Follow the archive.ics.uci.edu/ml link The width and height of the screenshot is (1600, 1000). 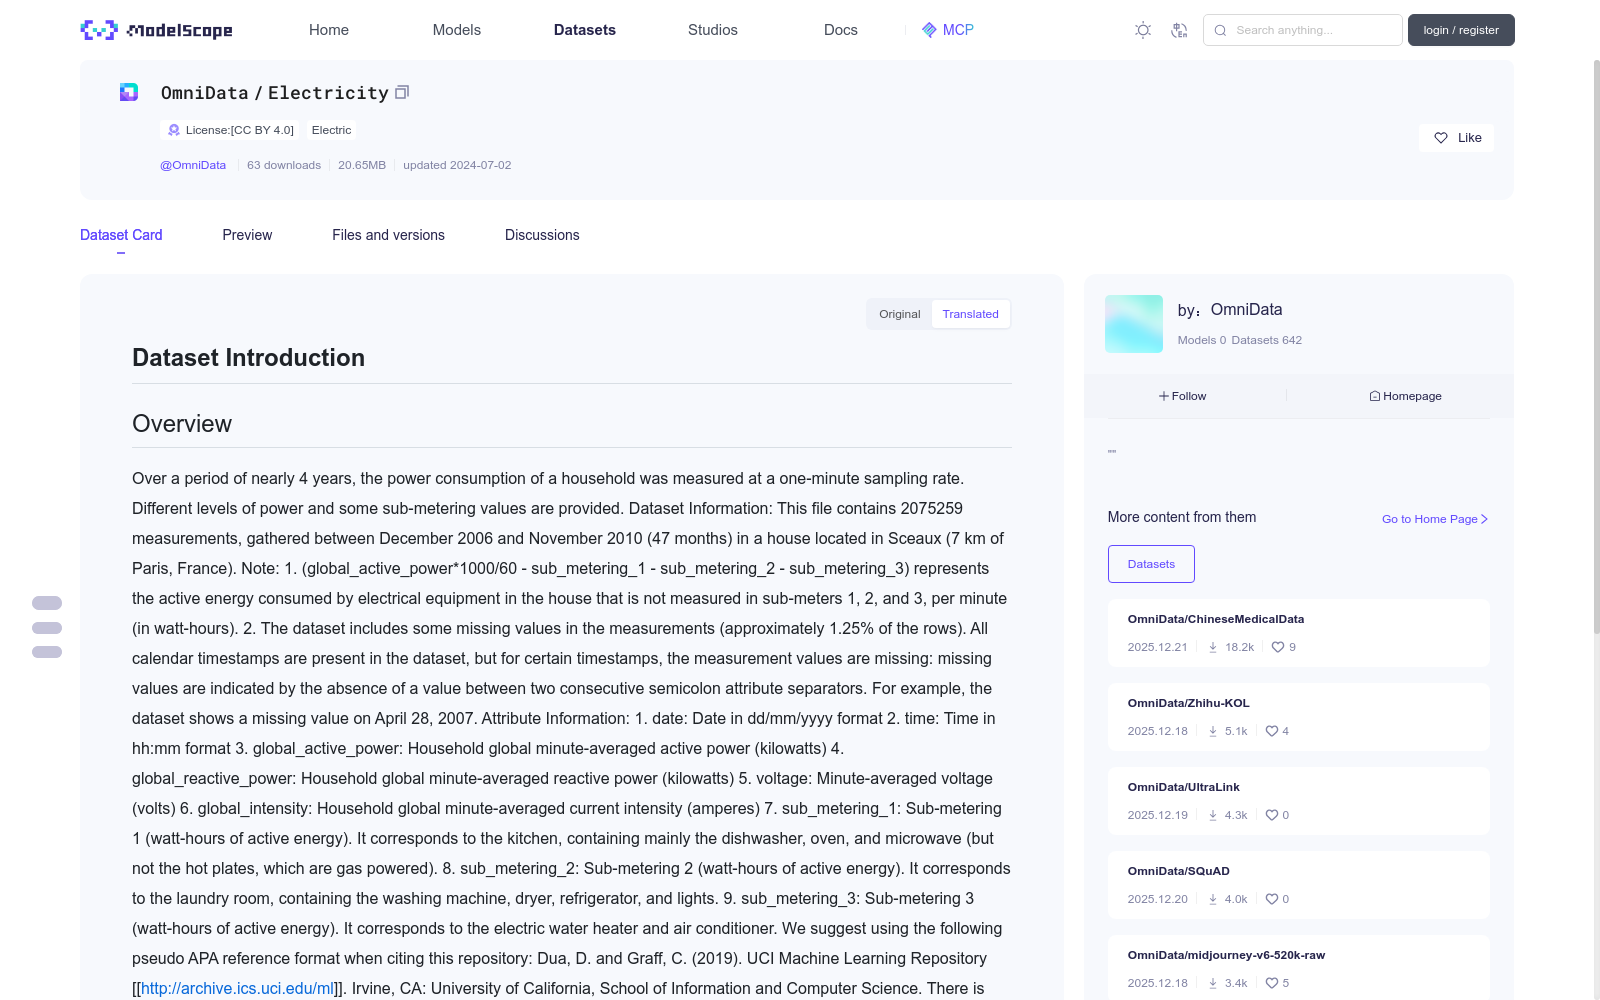[238, 988]
